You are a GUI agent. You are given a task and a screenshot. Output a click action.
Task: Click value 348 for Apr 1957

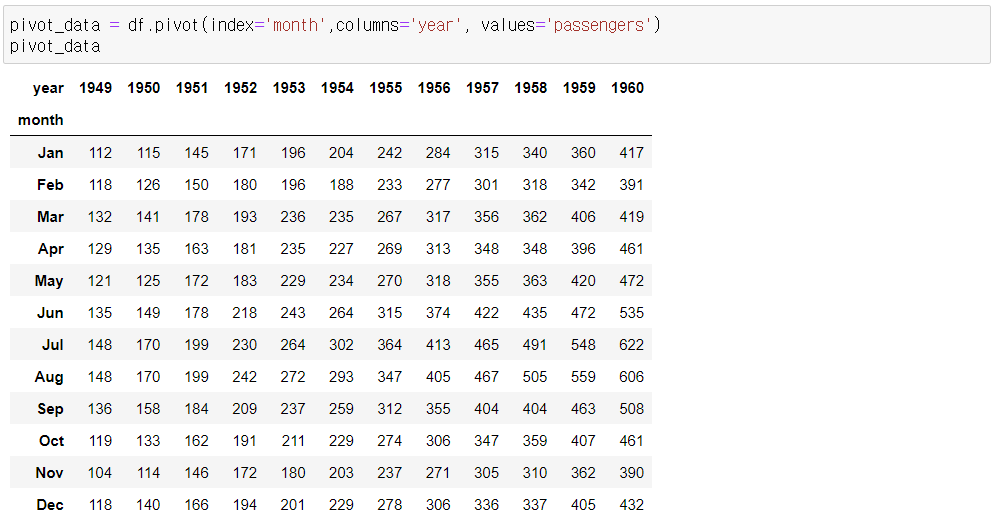click(486, 249)
